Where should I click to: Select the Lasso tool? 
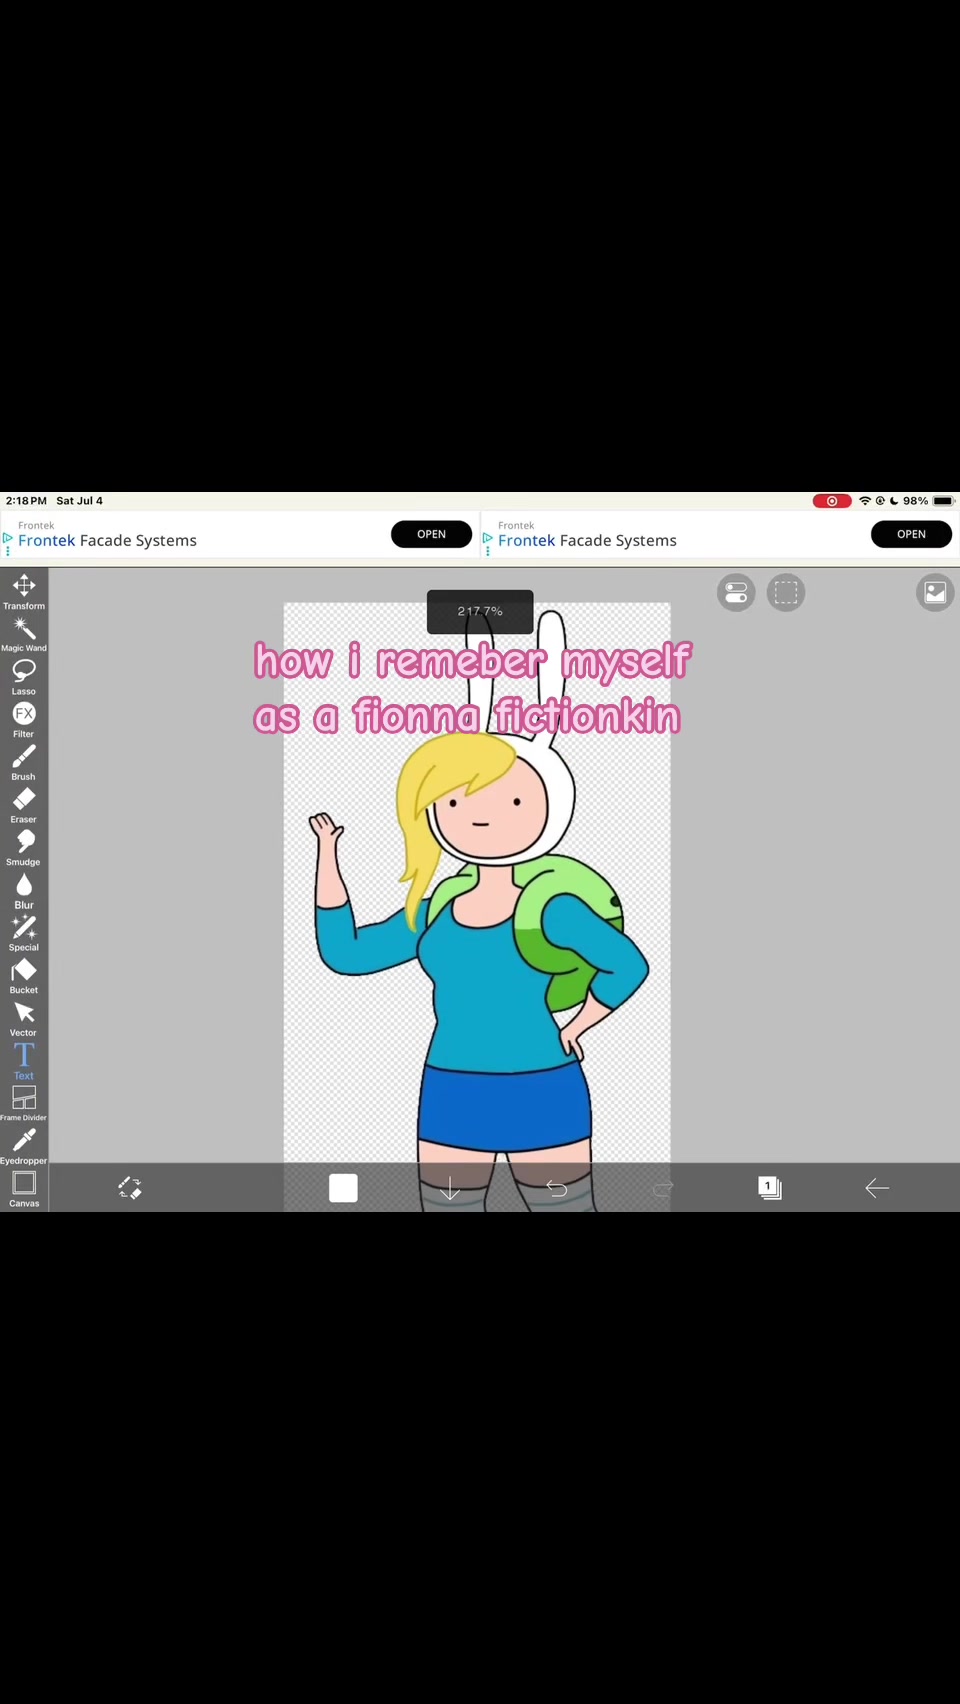(x=24, y=677)
